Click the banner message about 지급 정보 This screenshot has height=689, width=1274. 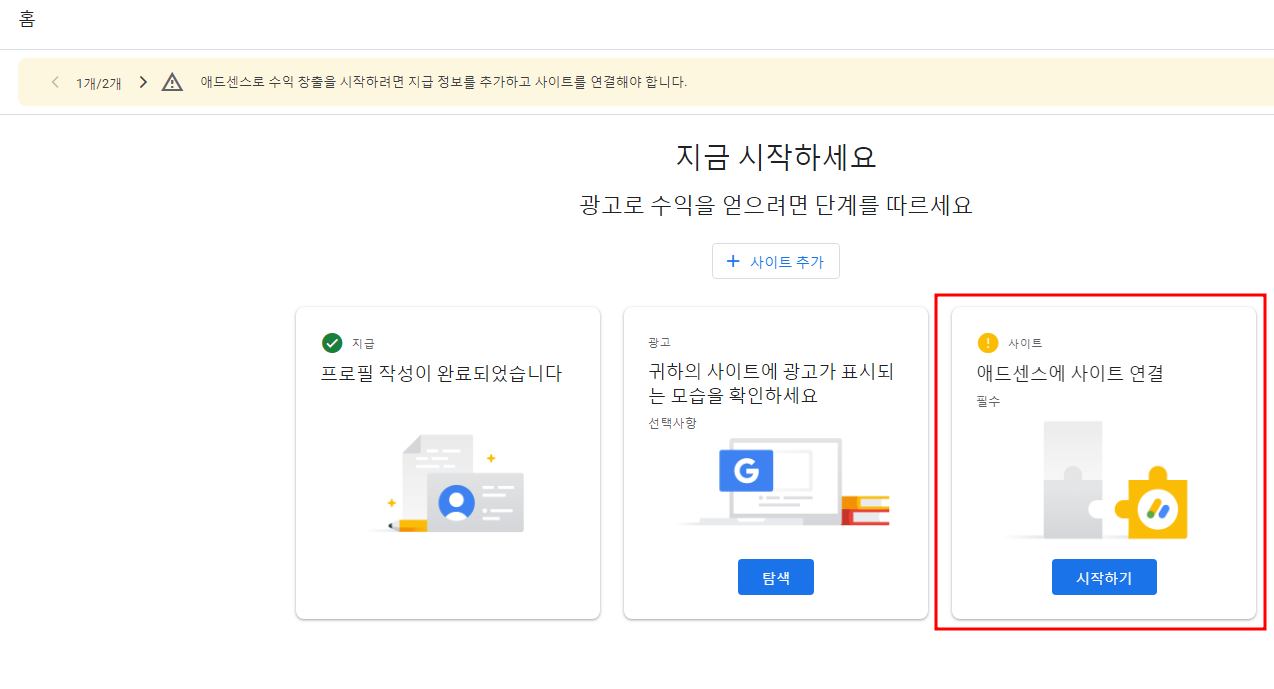pyautogui.click(x=443, y=82)
